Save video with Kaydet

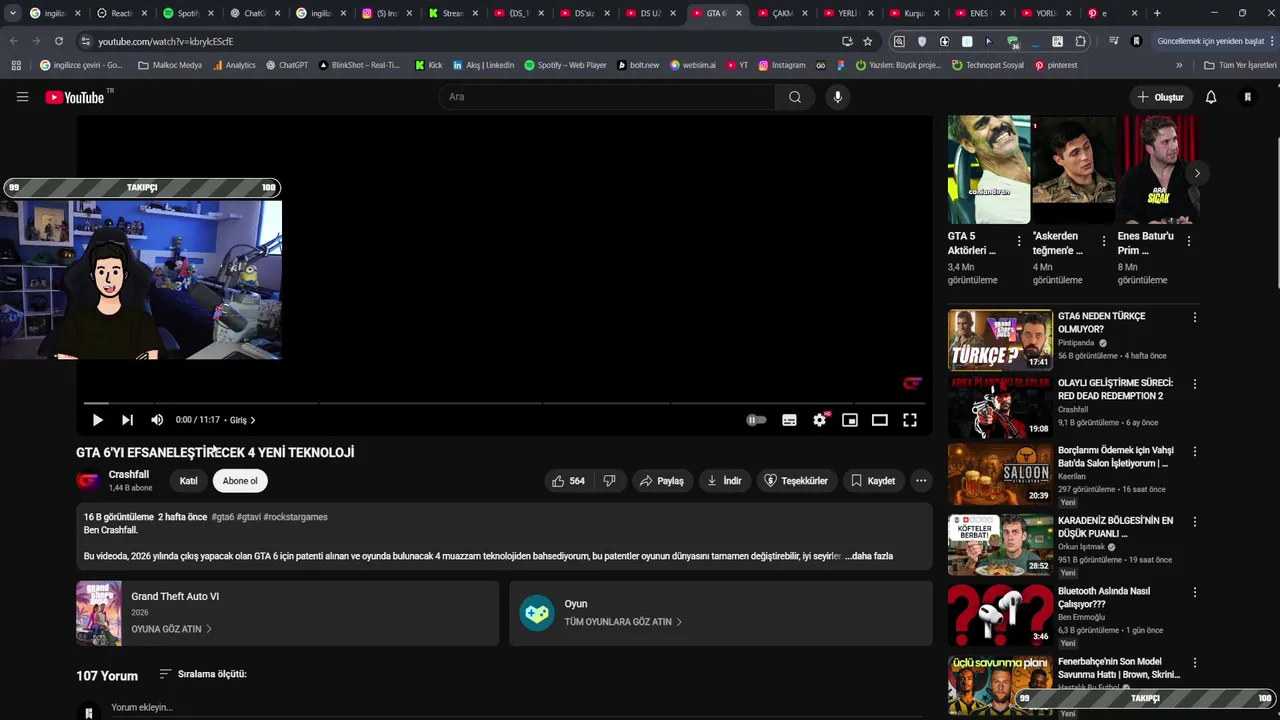pos(873,481)
